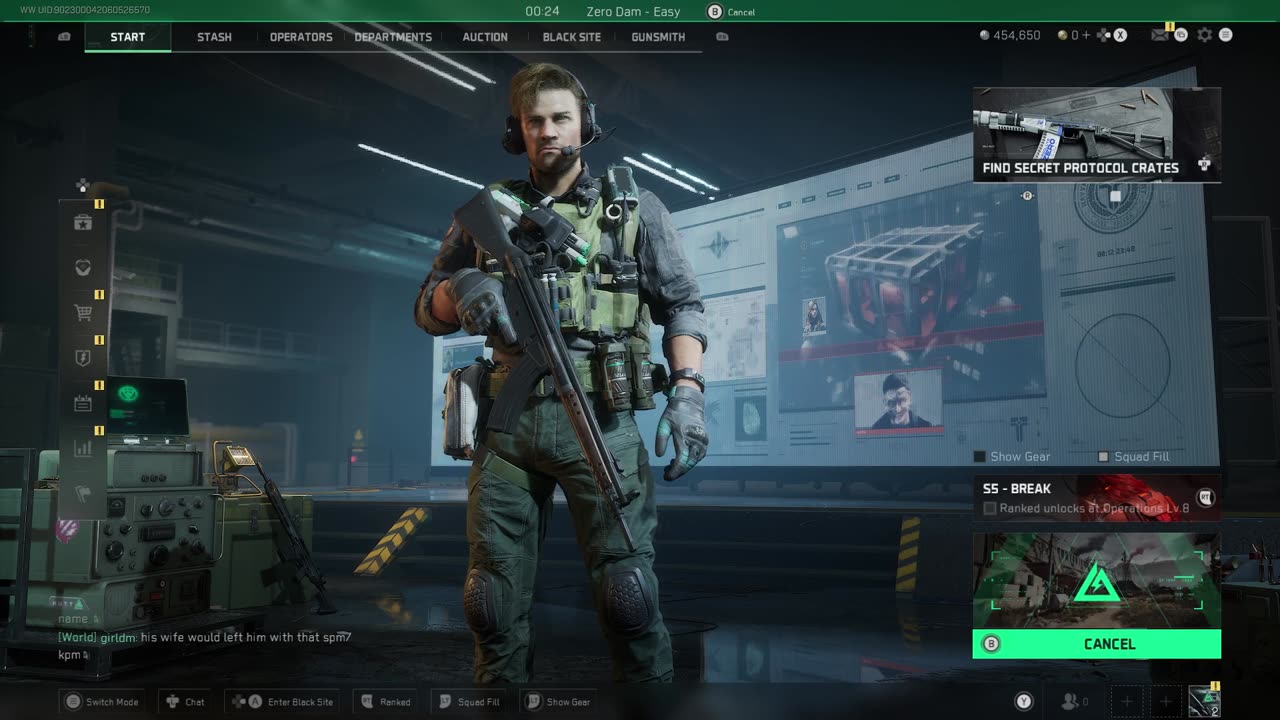Switch to the STASH tab
This screenshot has width=1280, height=720.
click(214, 37)
